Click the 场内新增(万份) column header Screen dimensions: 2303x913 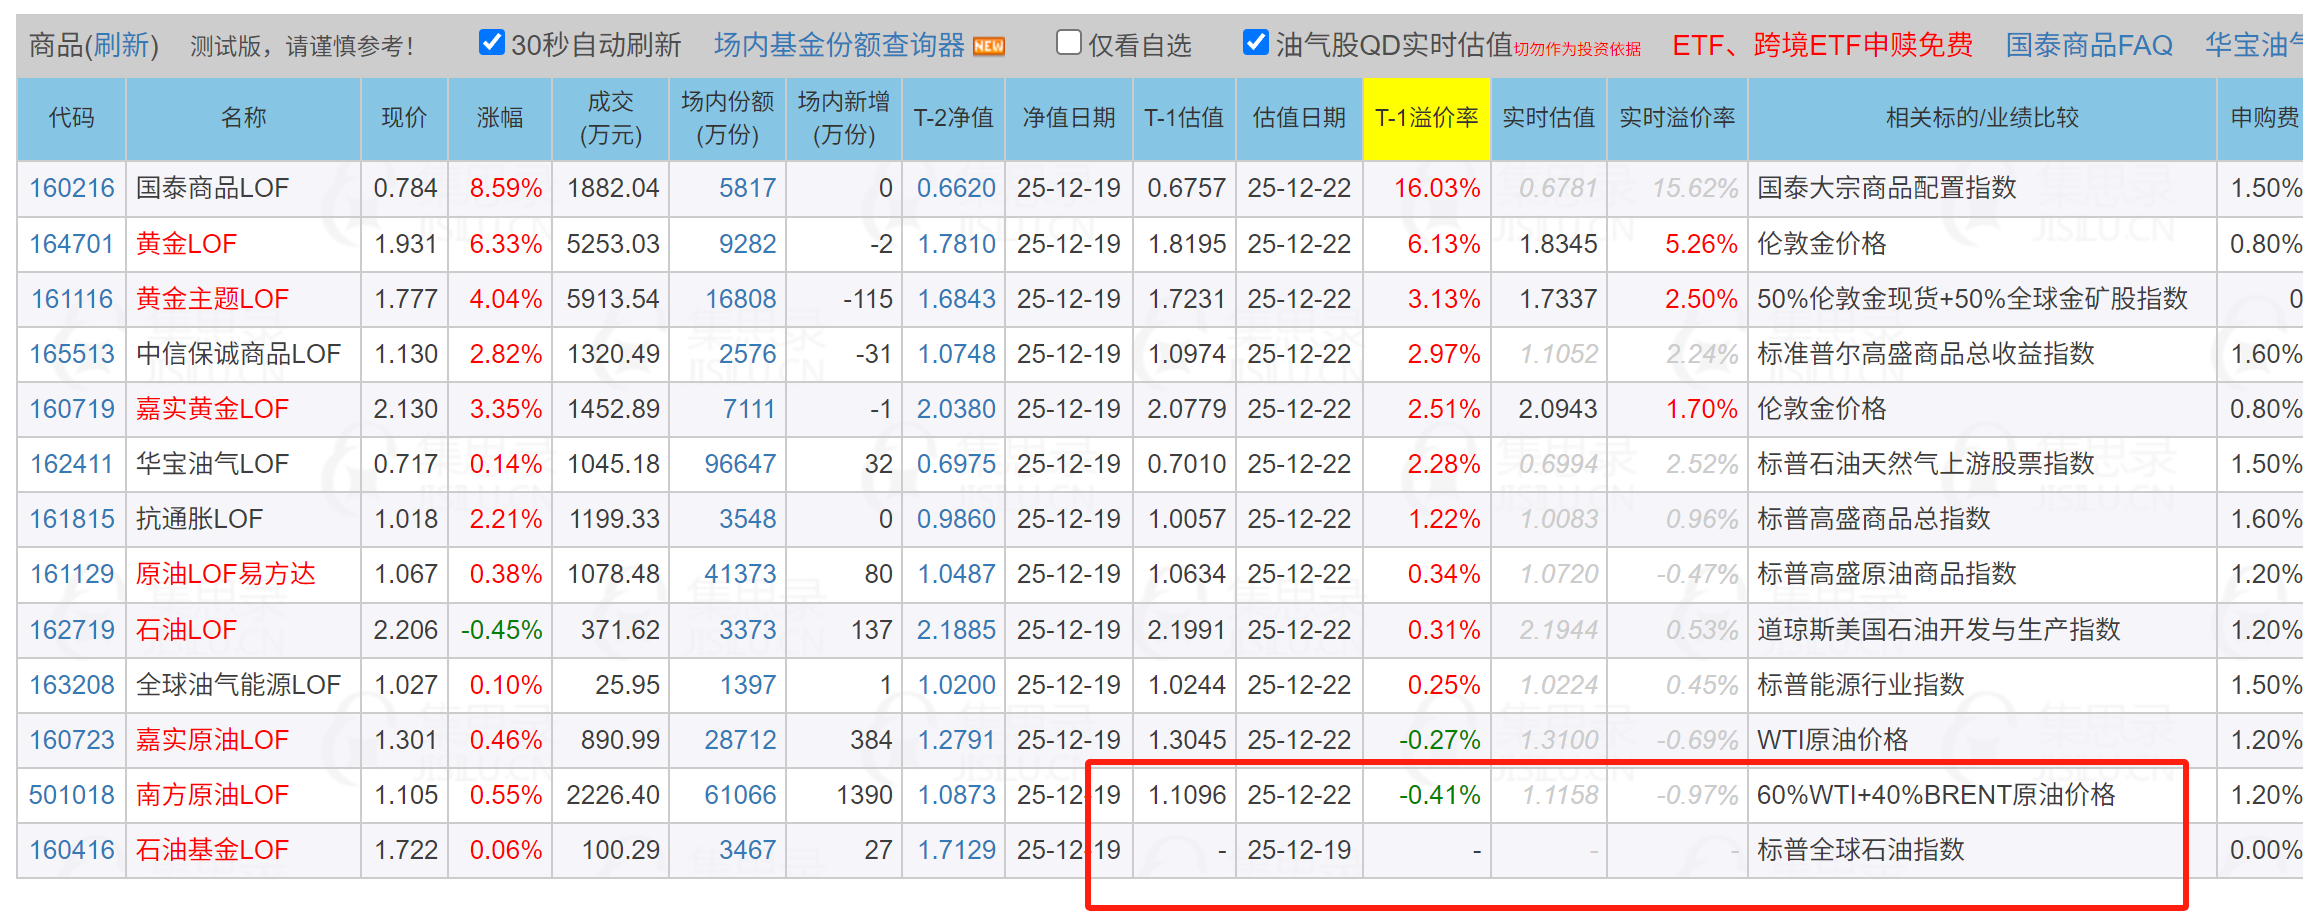click(x=843, y=118)
